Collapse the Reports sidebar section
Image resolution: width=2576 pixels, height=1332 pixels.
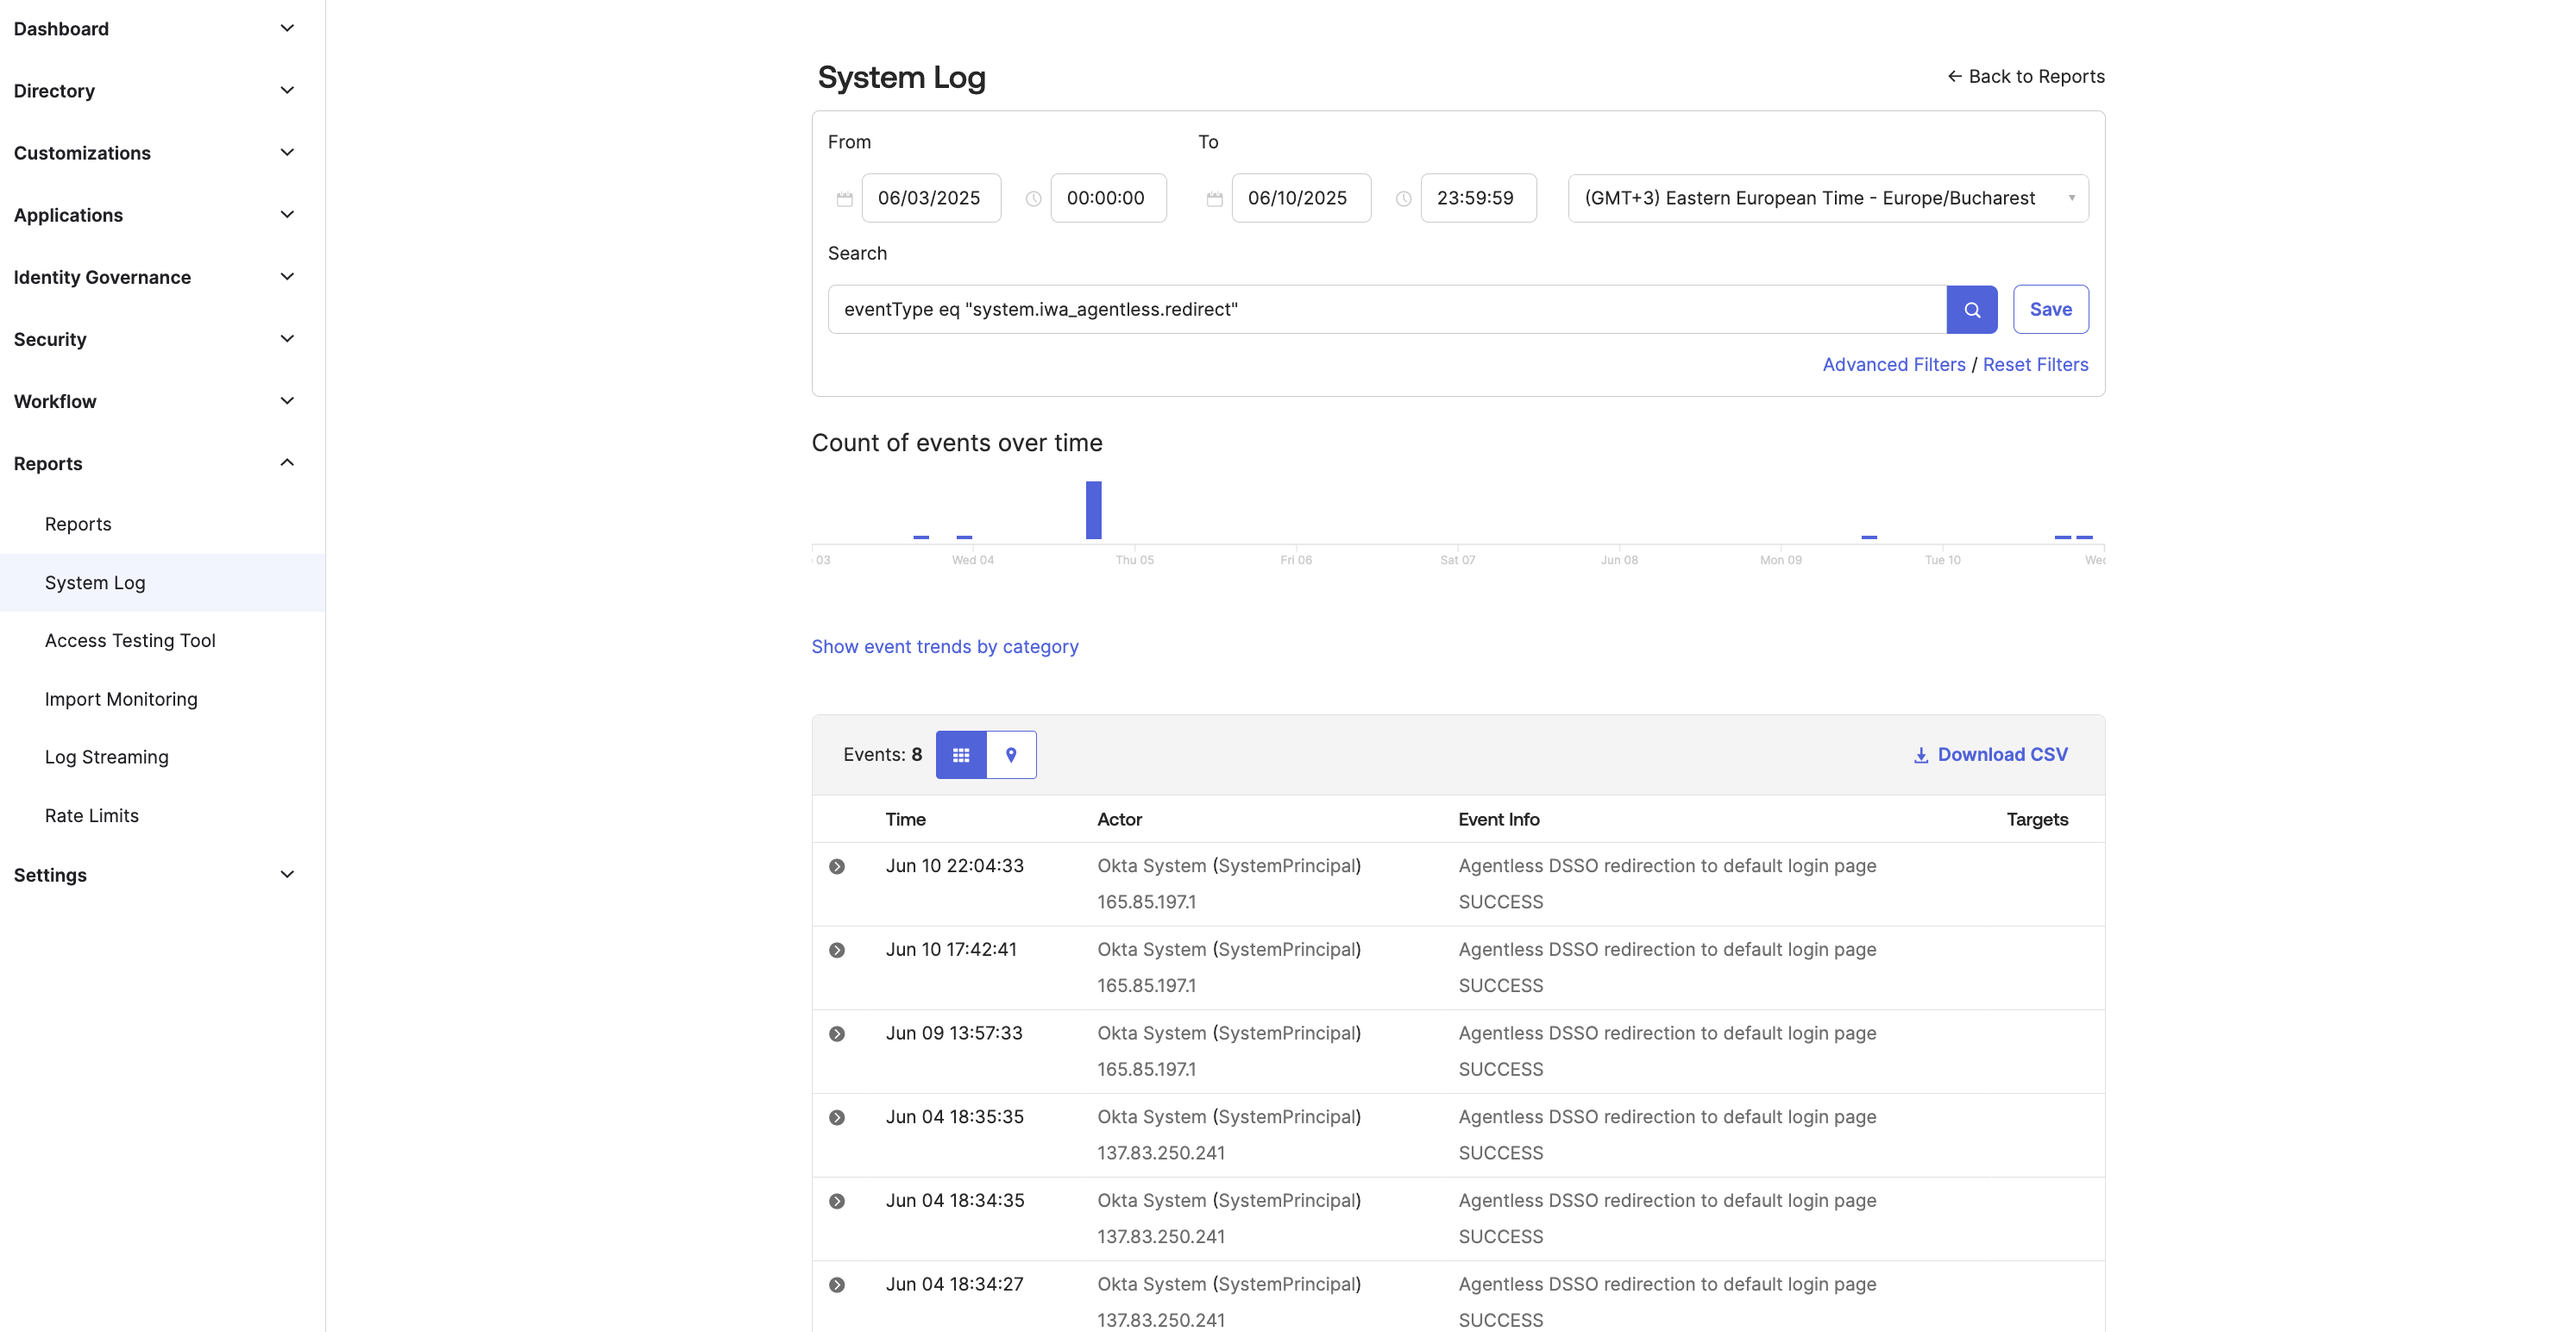[x=287, y=463]
